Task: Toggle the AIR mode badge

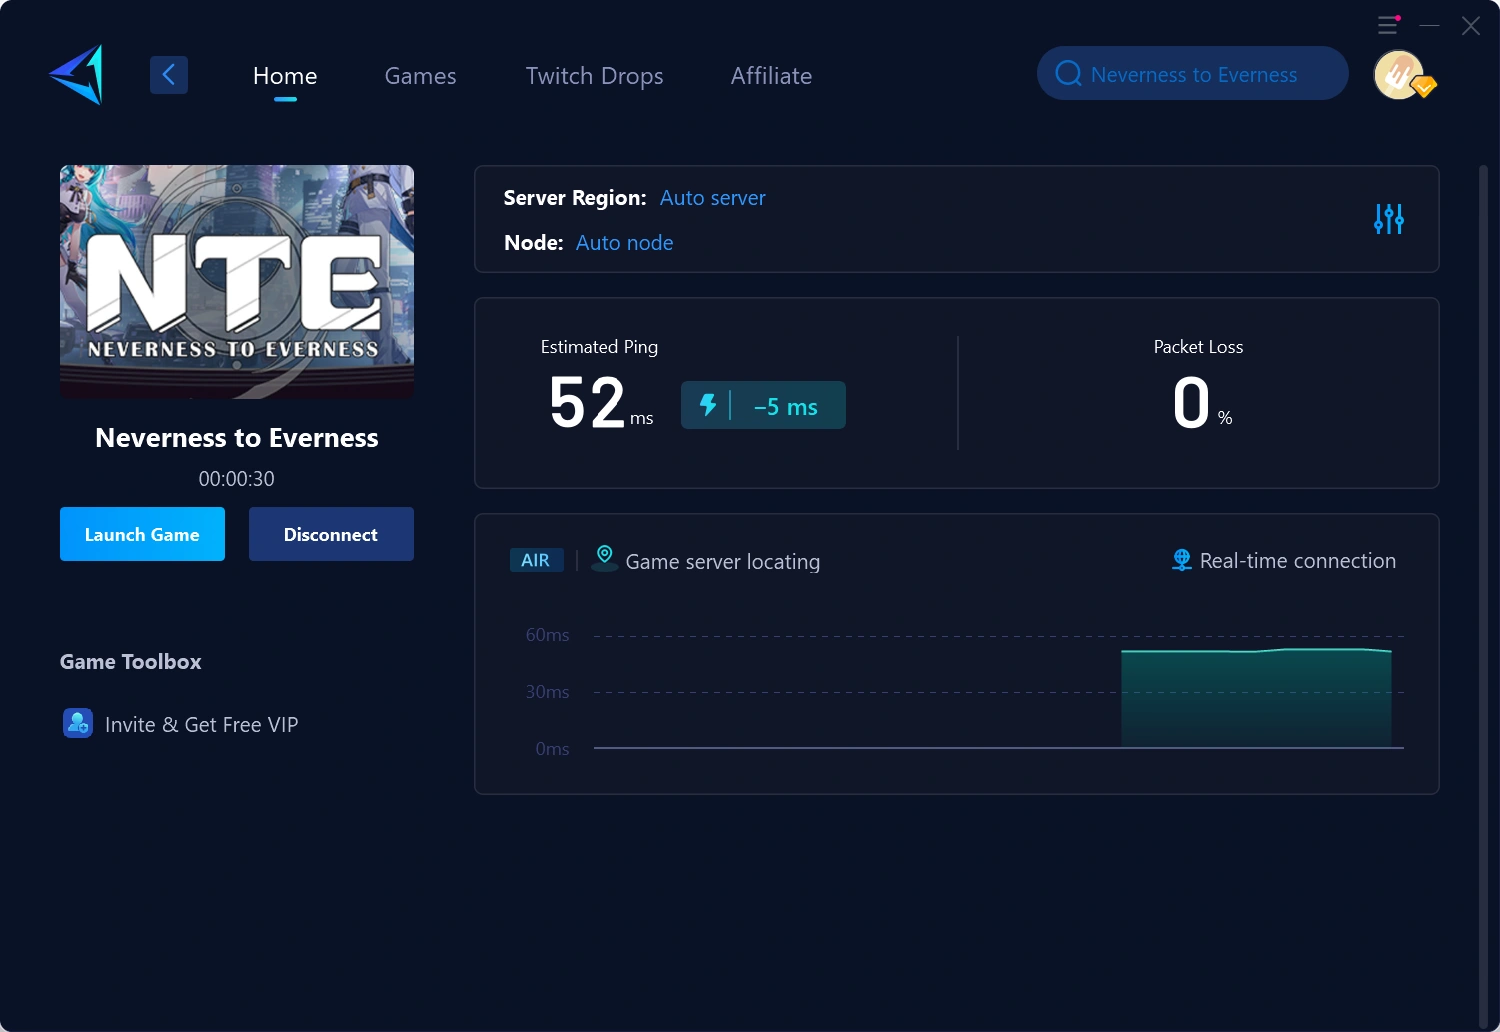Action: (536, 560)
